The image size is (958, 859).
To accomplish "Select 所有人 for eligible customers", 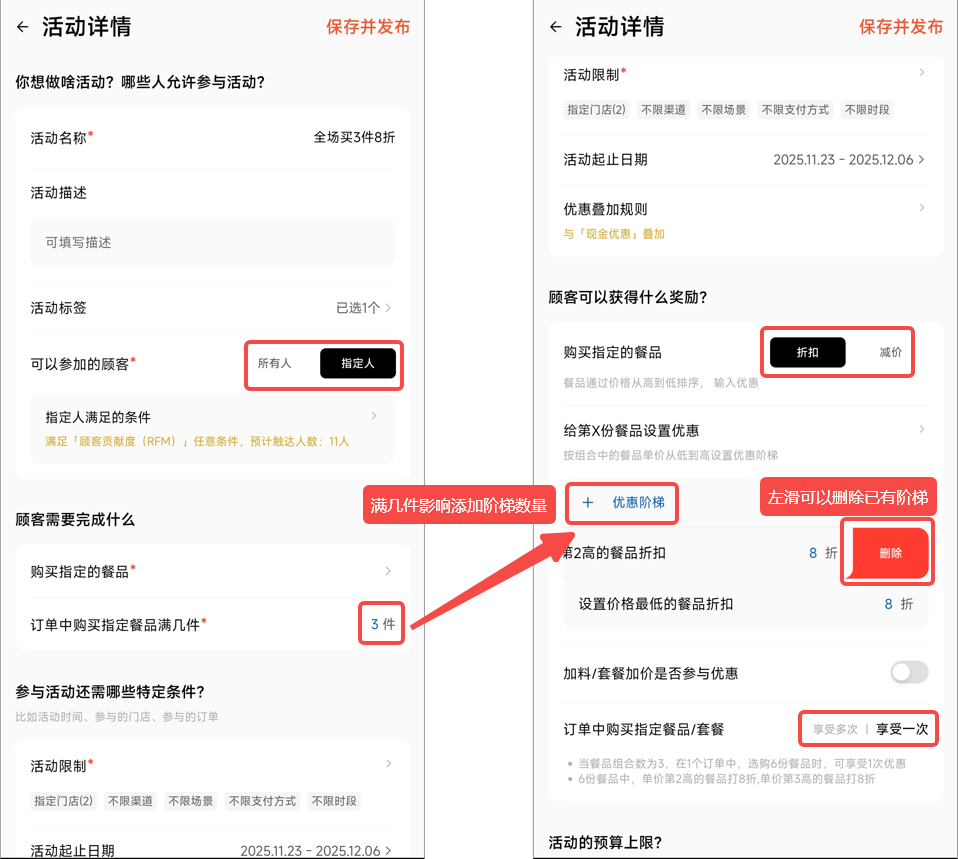I will pos(275,363).
